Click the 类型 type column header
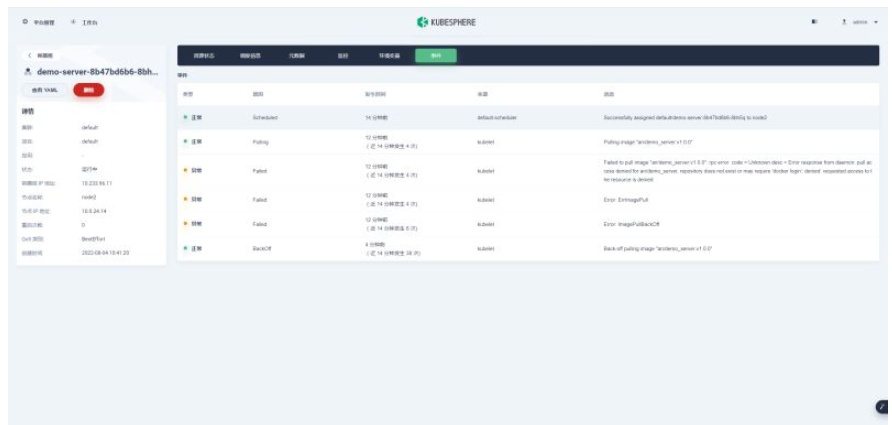This screenshot has width=892, height=425. [188, 94]
